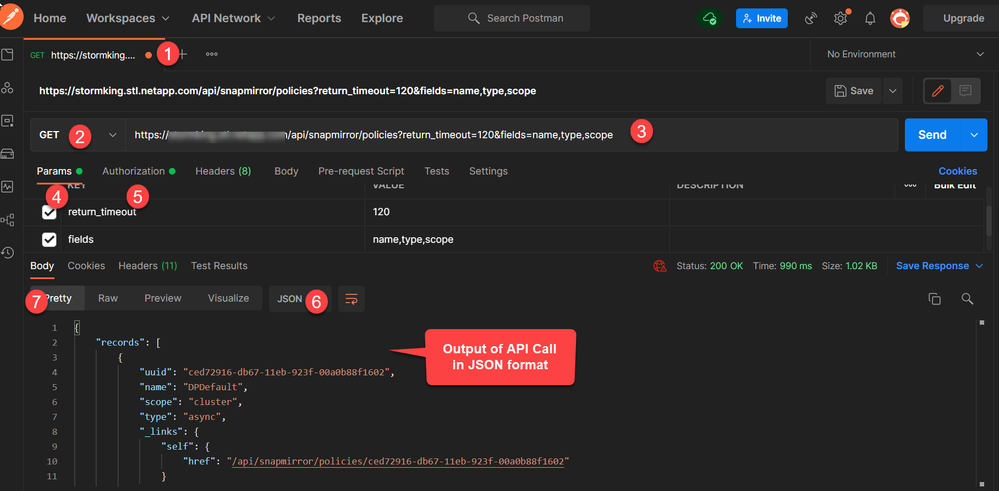
Task: Open the comments icon next to pencil
Action: (965, 90)
